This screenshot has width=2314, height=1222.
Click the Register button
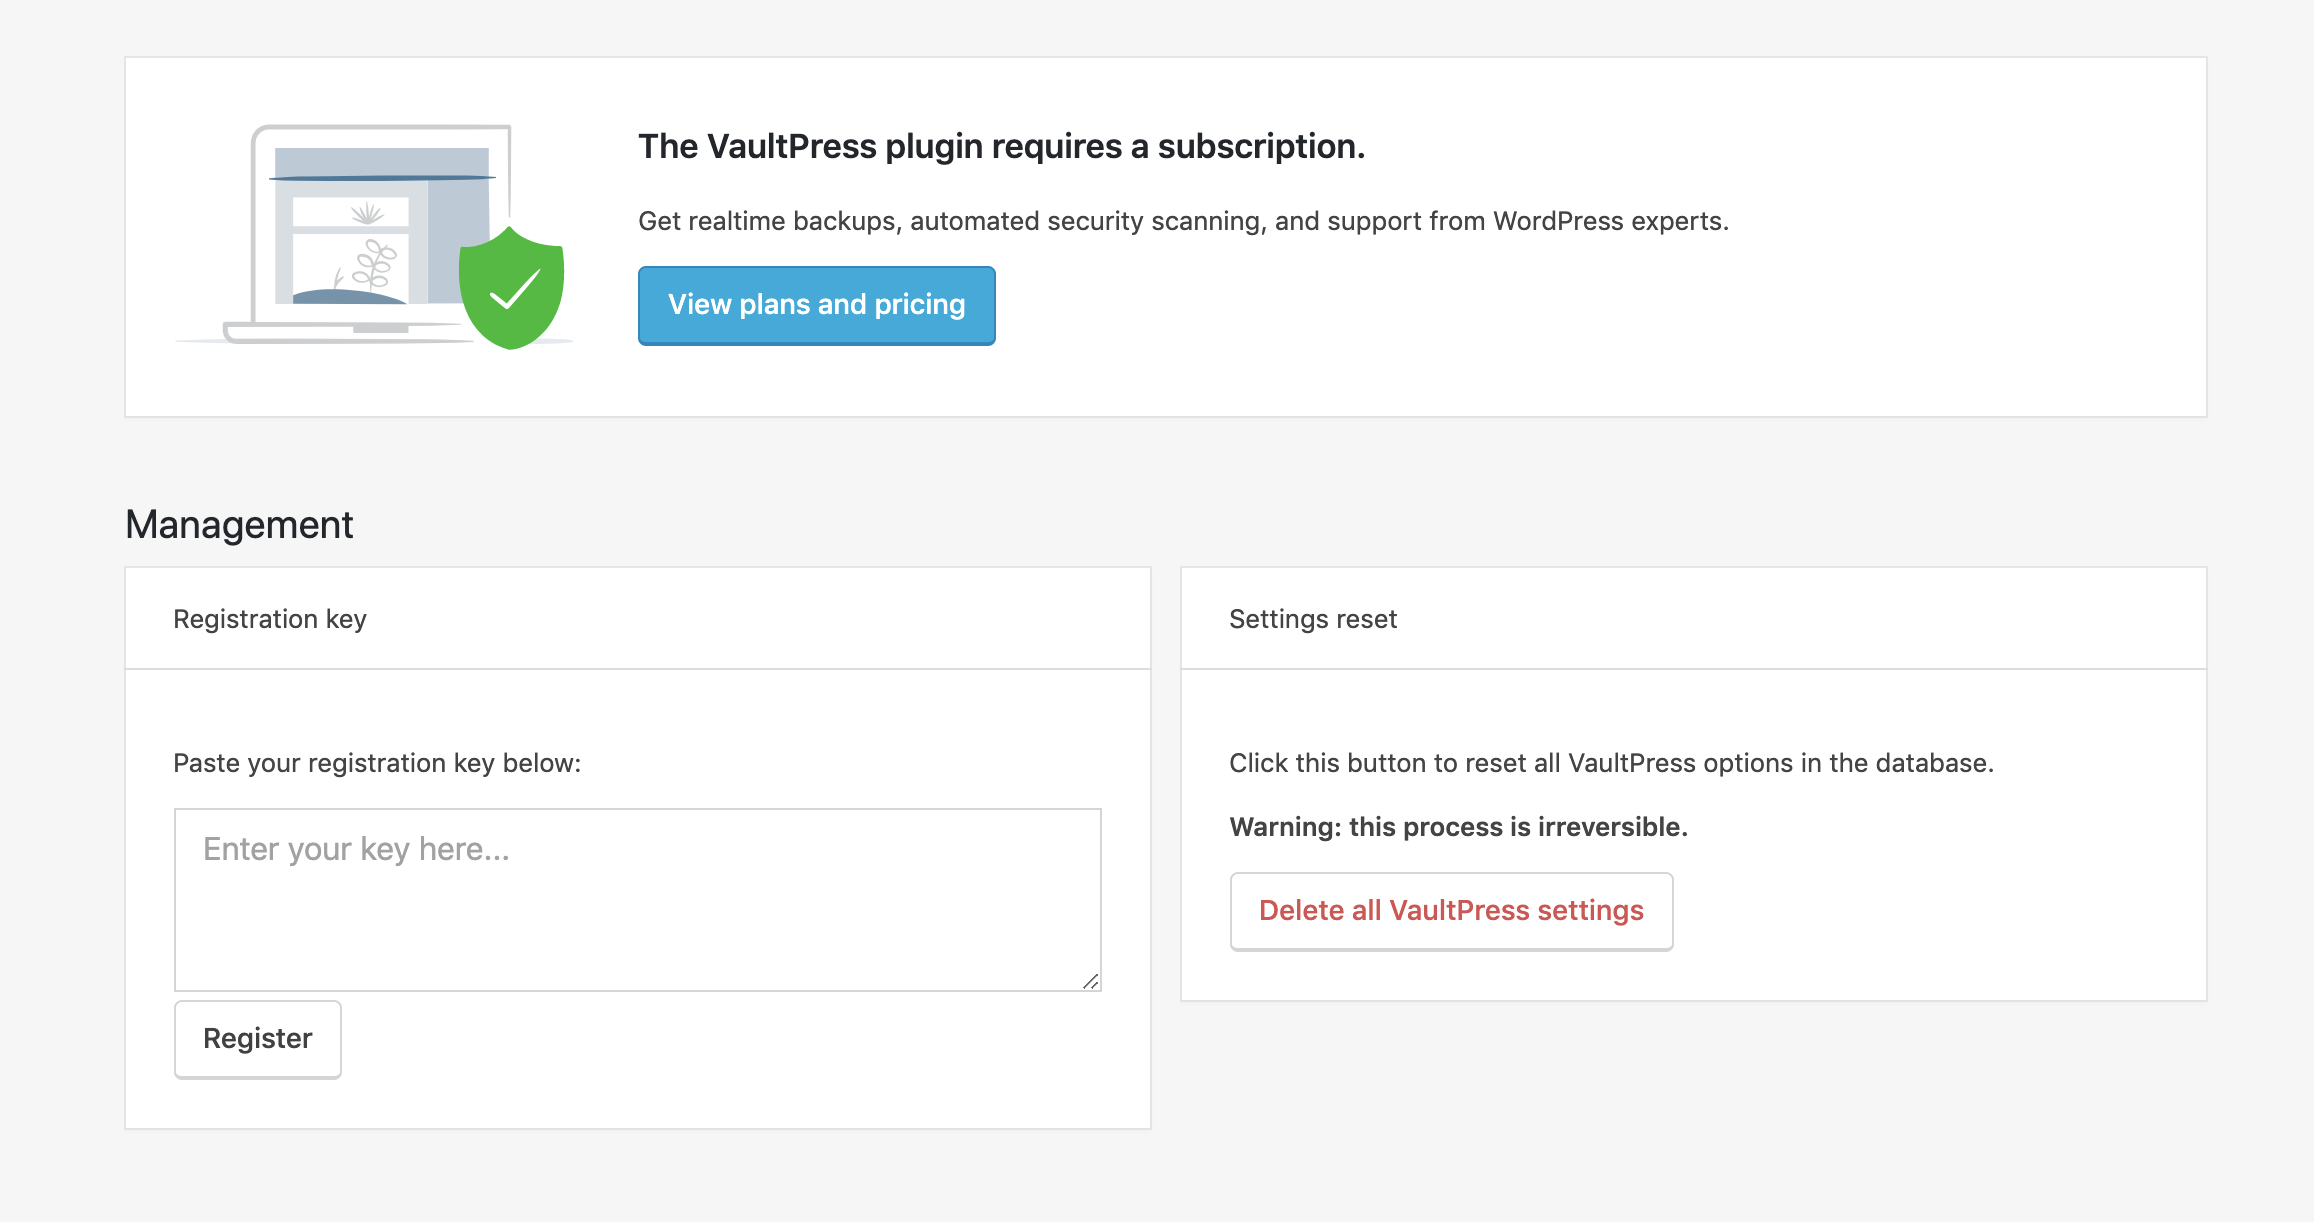[258, 1039]
